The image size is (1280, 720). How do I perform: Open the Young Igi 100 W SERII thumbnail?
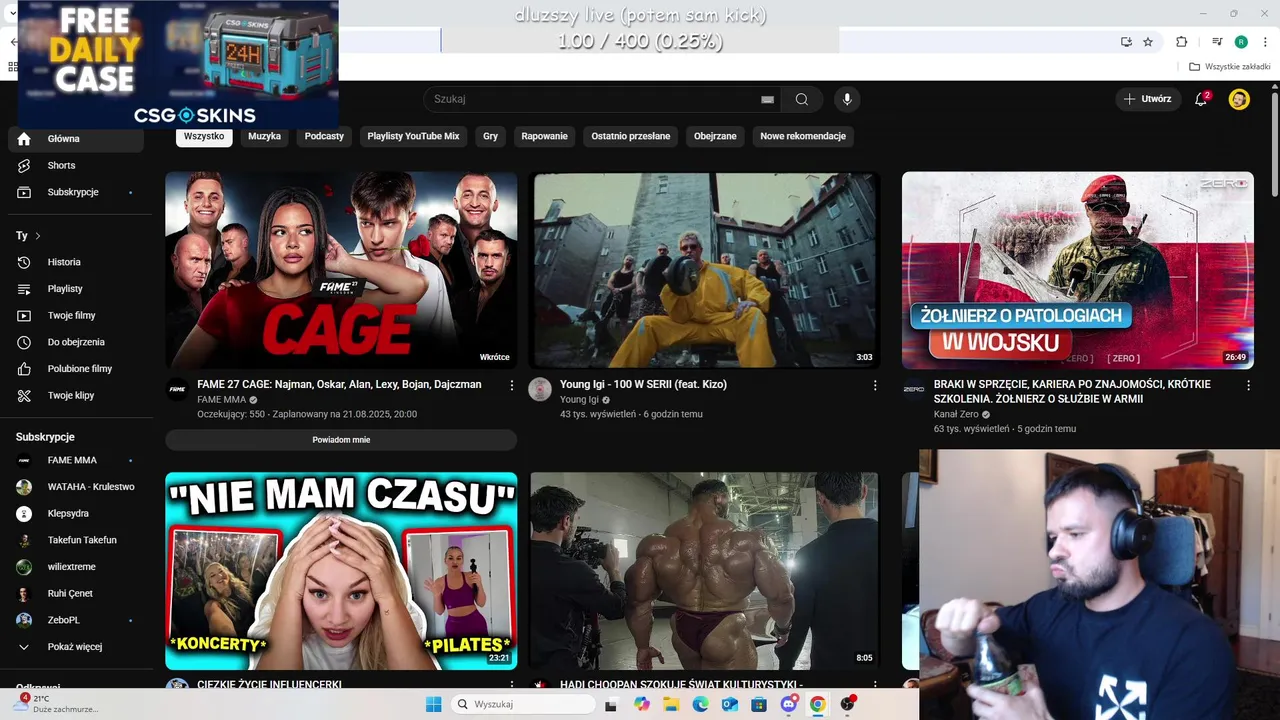coord(704,270)
